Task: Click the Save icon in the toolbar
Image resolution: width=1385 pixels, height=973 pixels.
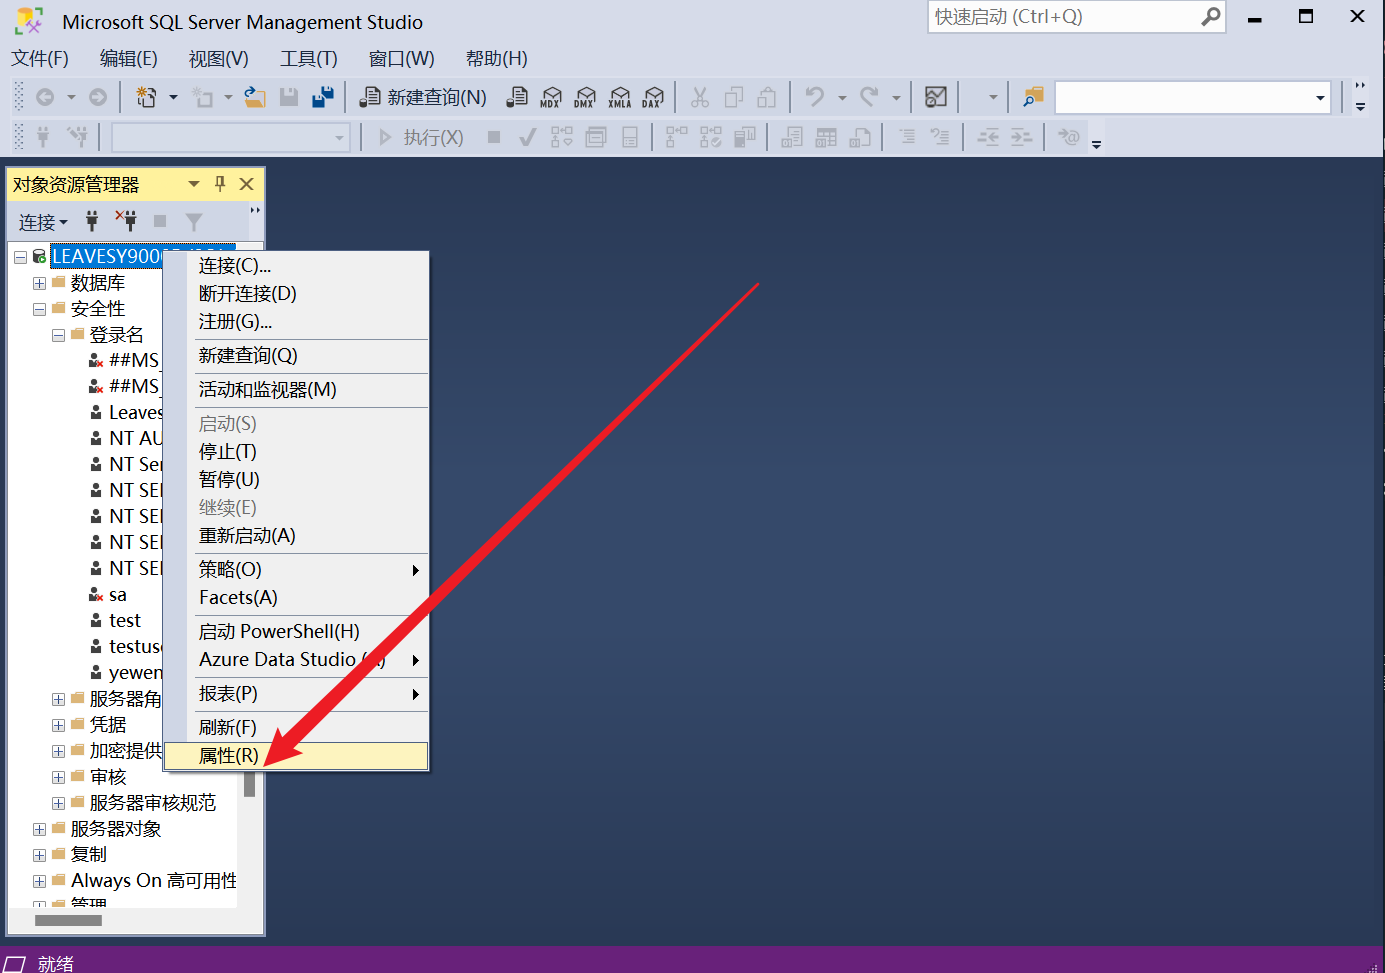Action: [289, 97]
